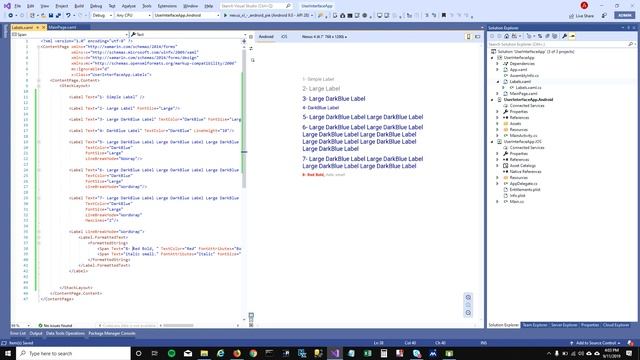
Task: Click the send feedback icon near ADMIN
Action: (604, 16)
